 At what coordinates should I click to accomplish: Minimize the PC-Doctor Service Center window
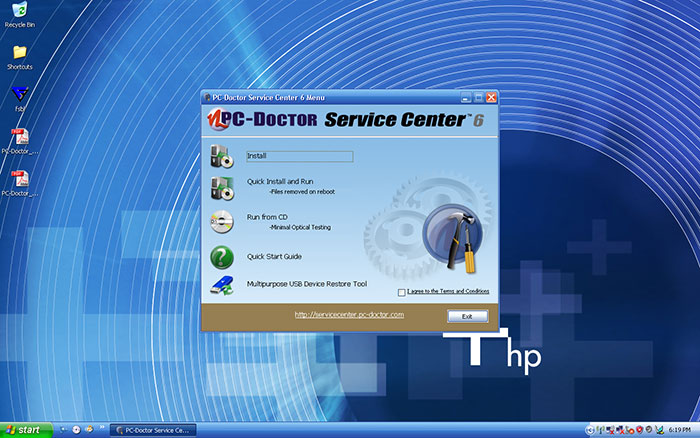click(466, 97)
